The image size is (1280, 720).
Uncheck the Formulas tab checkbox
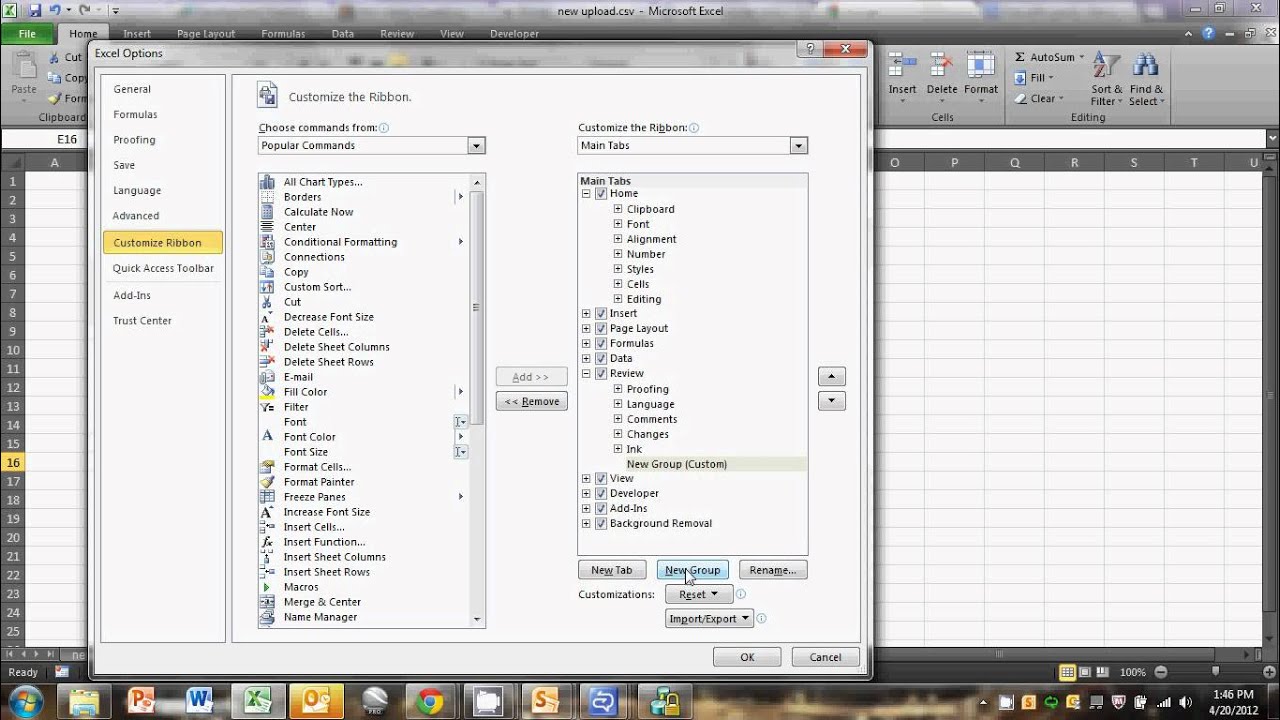pos(601,344)
